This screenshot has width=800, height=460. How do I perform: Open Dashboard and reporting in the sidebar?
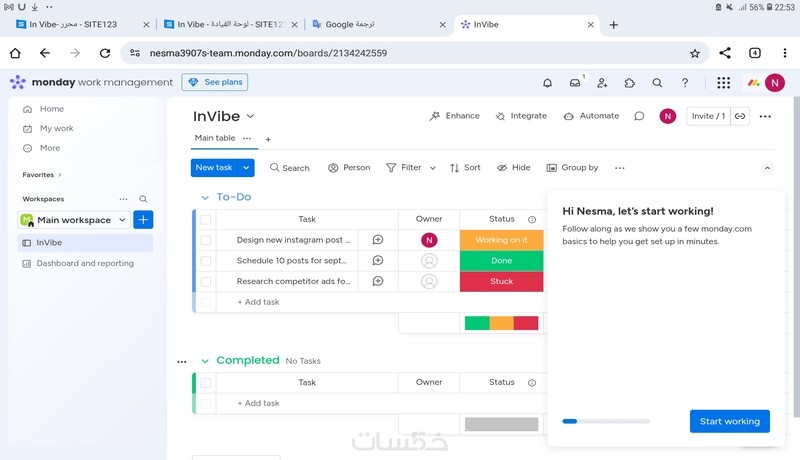pos(85,264)
